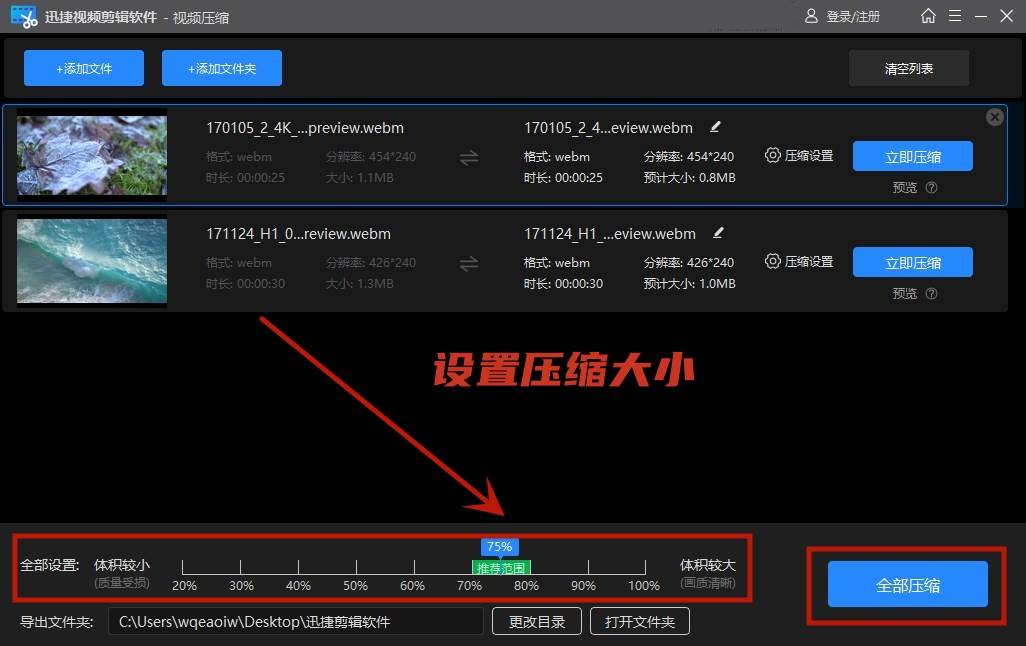Select the ocean wave video thumbnail
The height and width of the screenshot is (646, 1026).
(92, 261)
